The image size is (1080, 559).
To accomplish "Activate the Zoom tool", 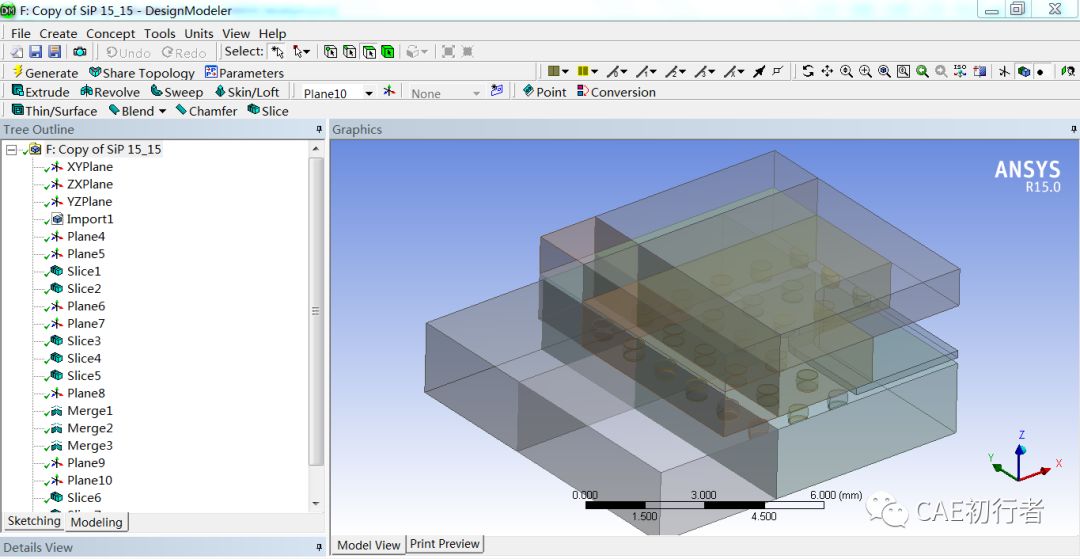I will pyautogui.click(x=847, y=71).
